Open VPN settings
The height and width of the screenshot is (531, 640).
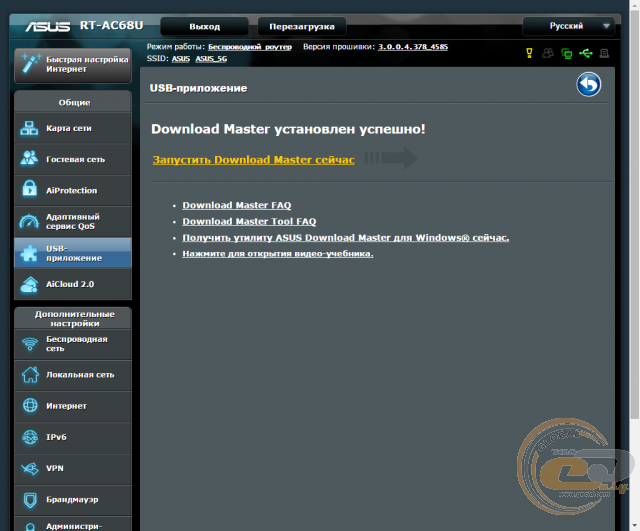click(73, 469)
